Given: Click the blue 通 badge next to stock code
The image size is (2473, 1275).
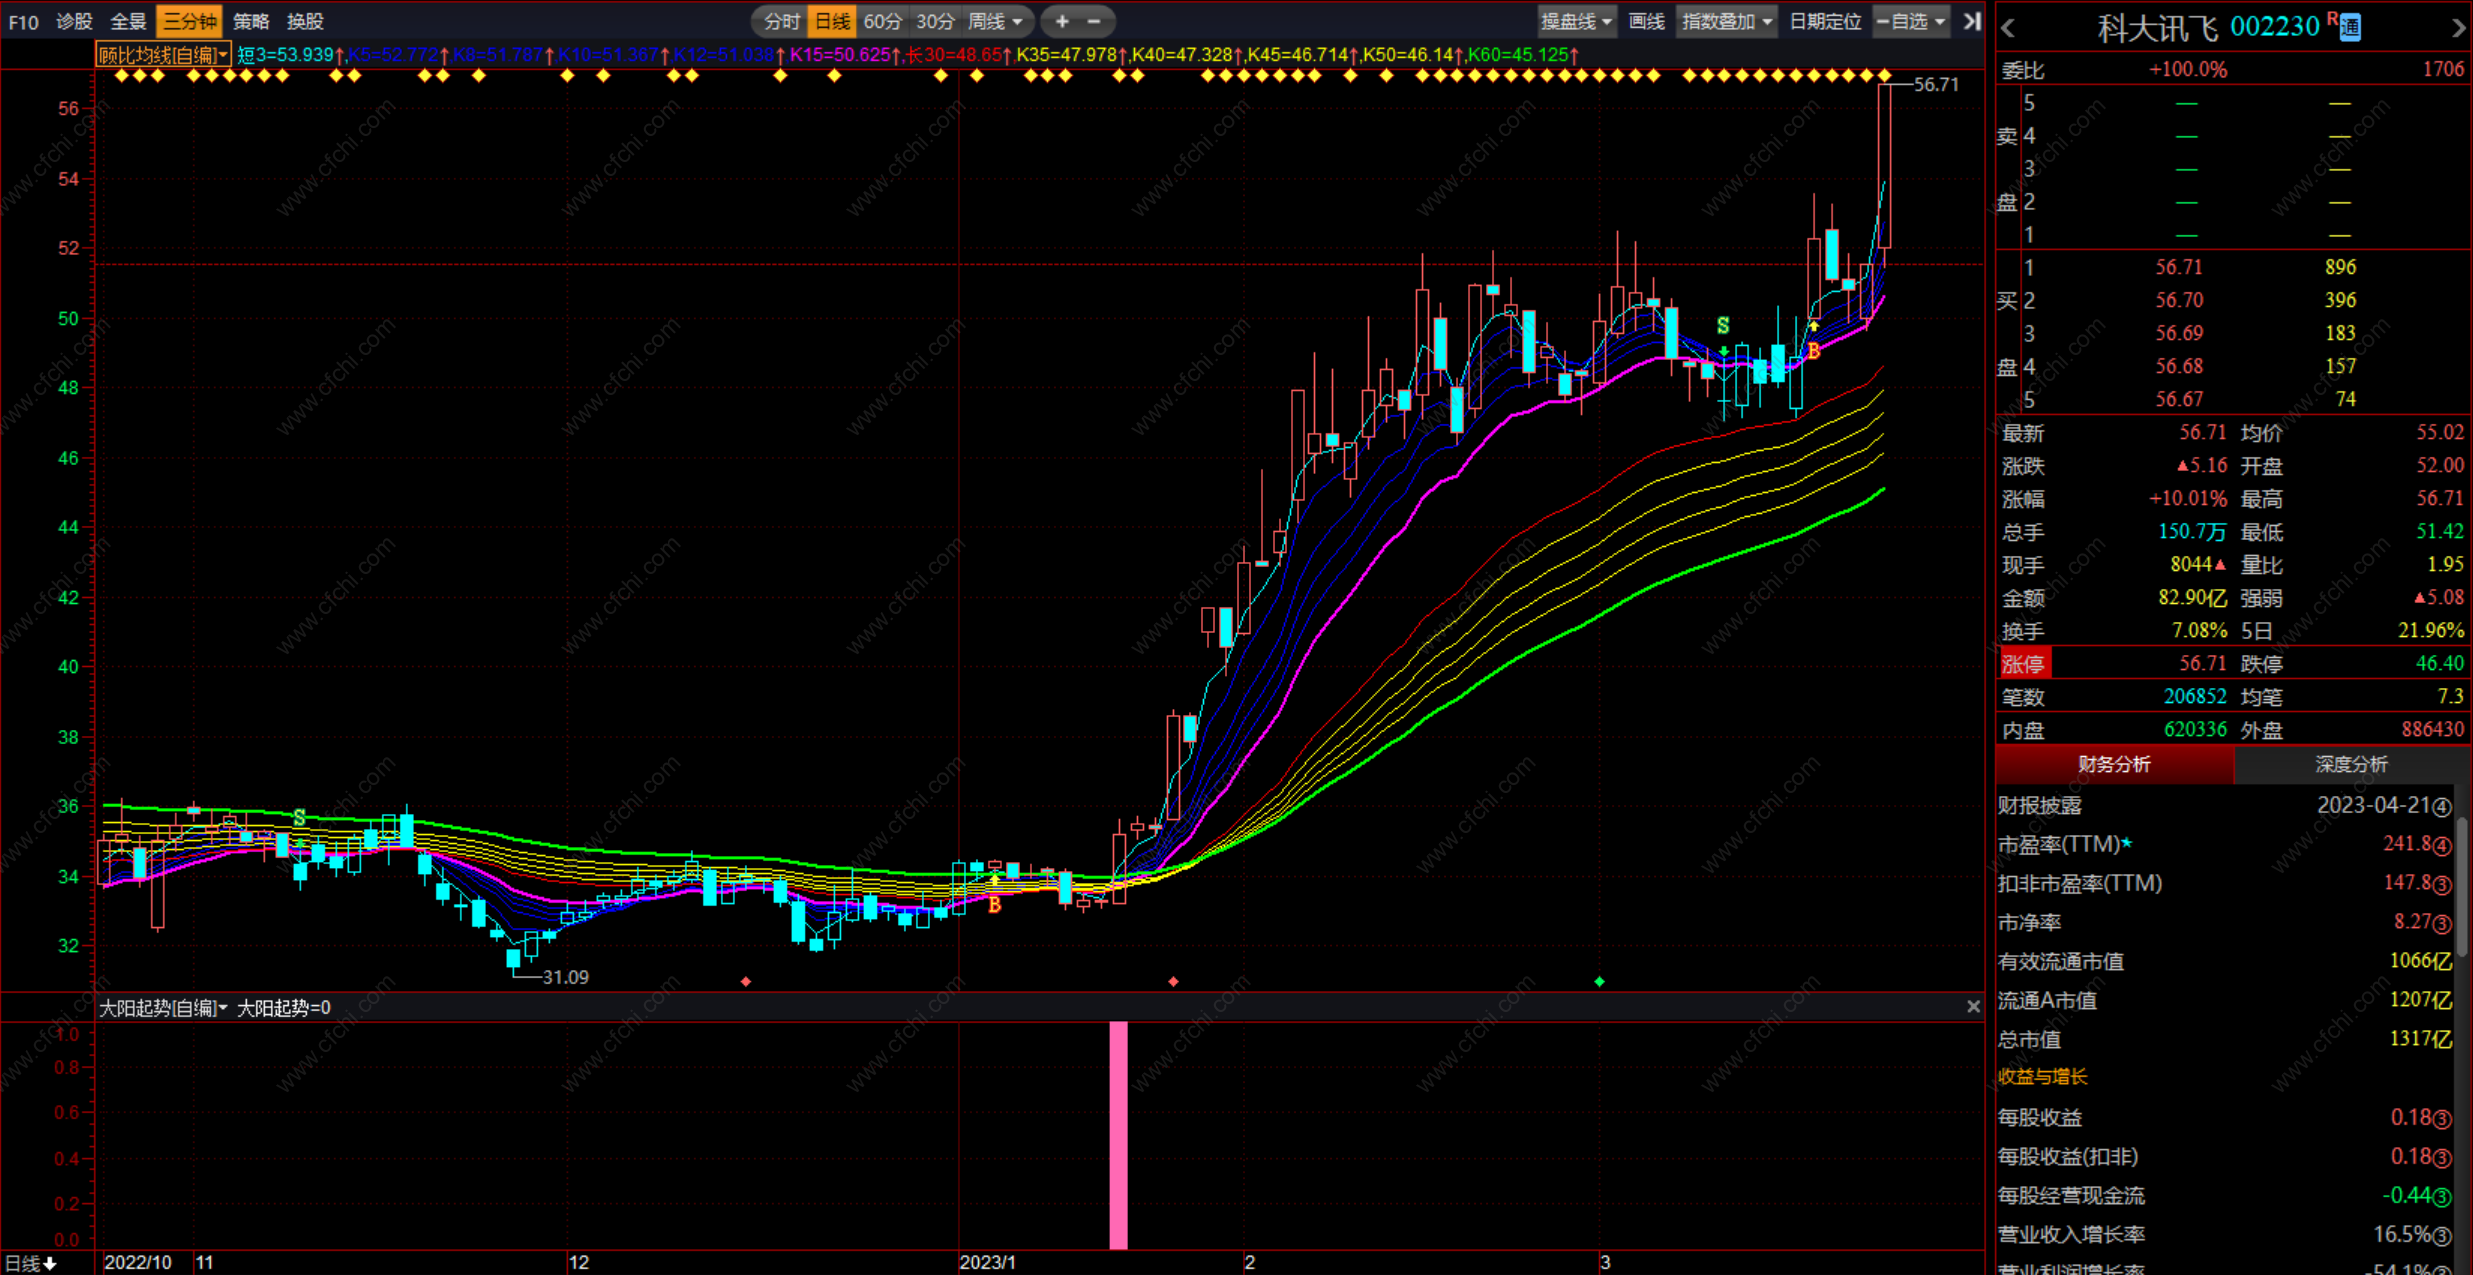Looking at the screenshot, I should click(x=2350, y=28).
